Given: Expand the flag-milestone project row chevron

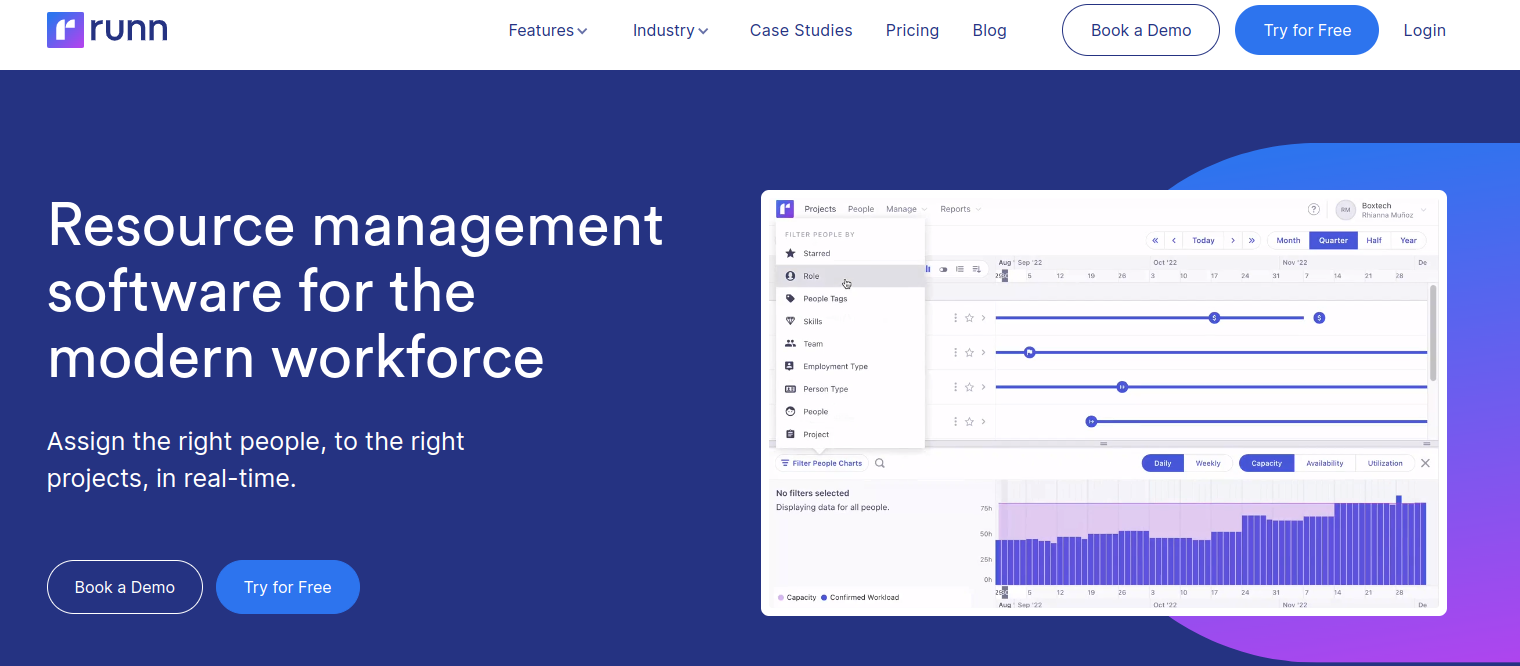Looking at the screenshot, I should pyautogui.click(x=983, y=352).
